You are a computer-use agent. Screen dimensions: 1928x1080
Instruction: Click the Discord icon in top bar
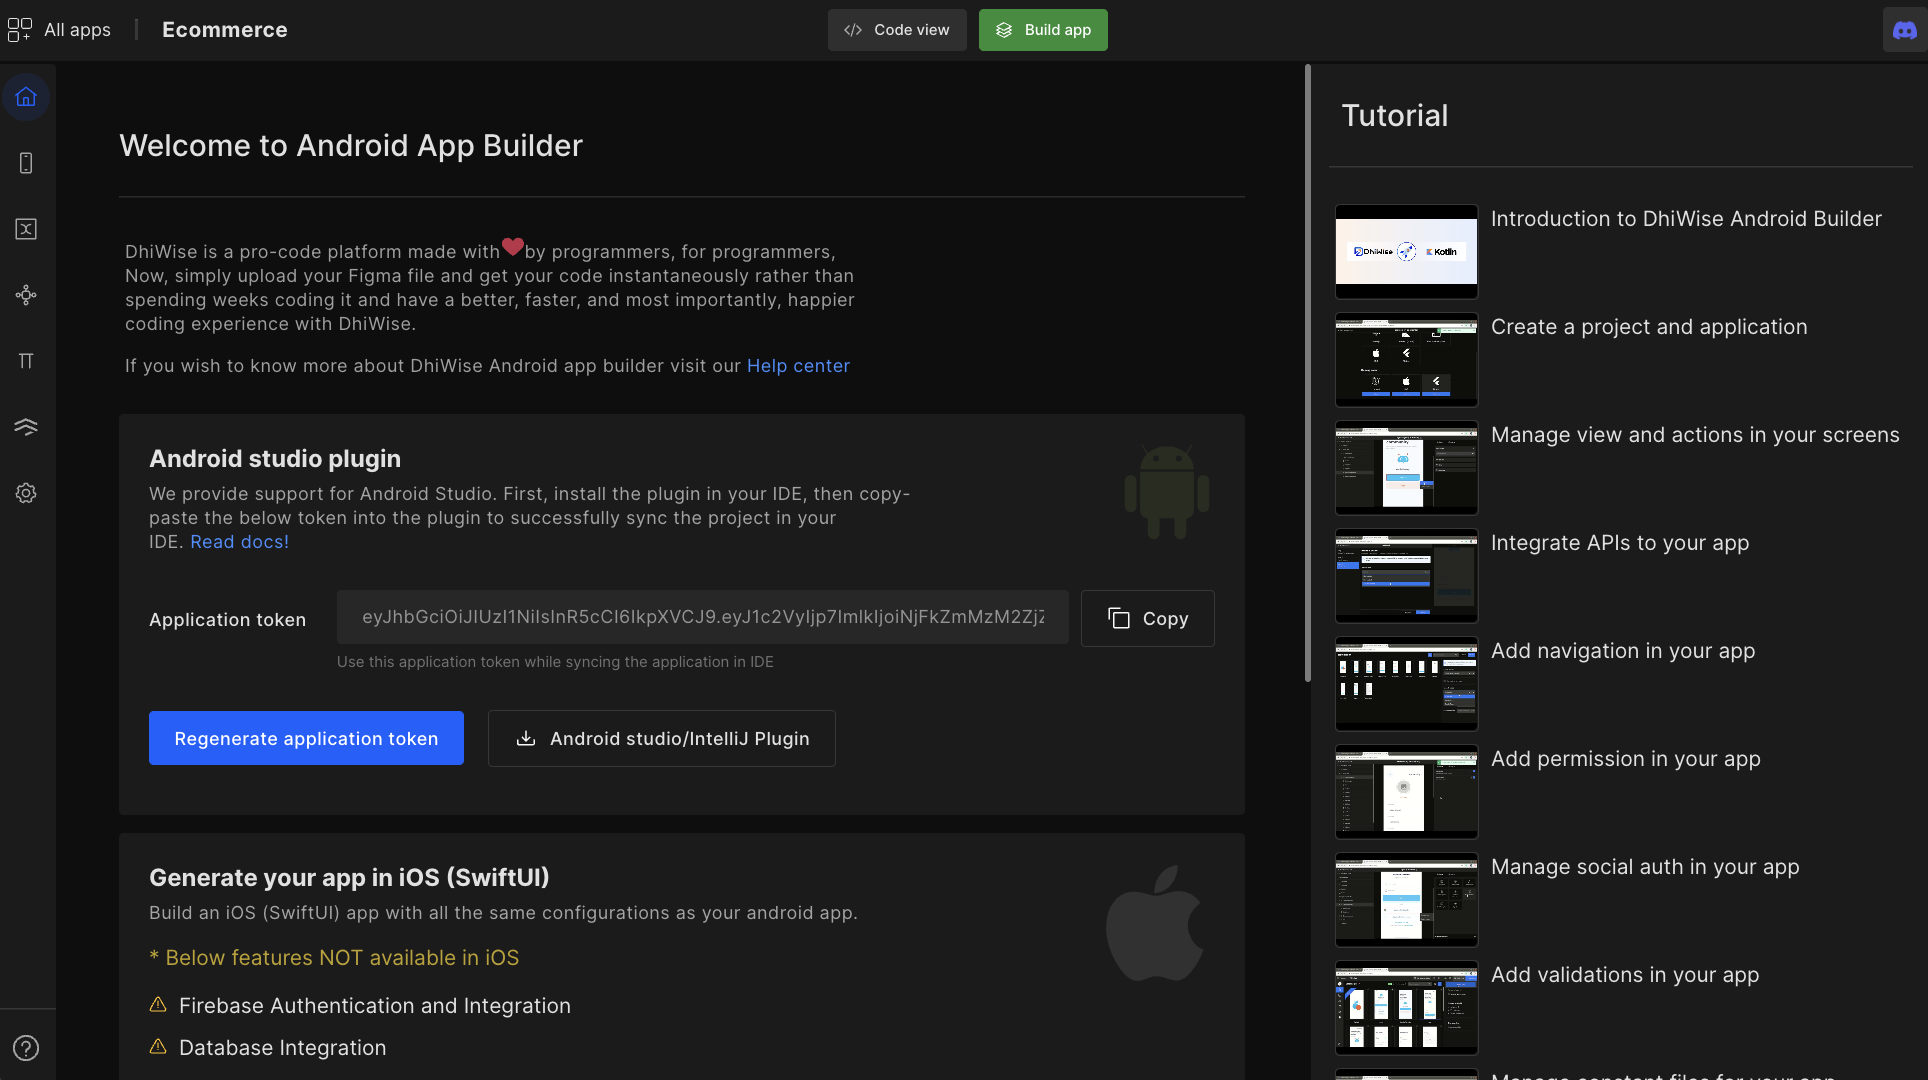pyautogui.click(x=1905, y=30)
